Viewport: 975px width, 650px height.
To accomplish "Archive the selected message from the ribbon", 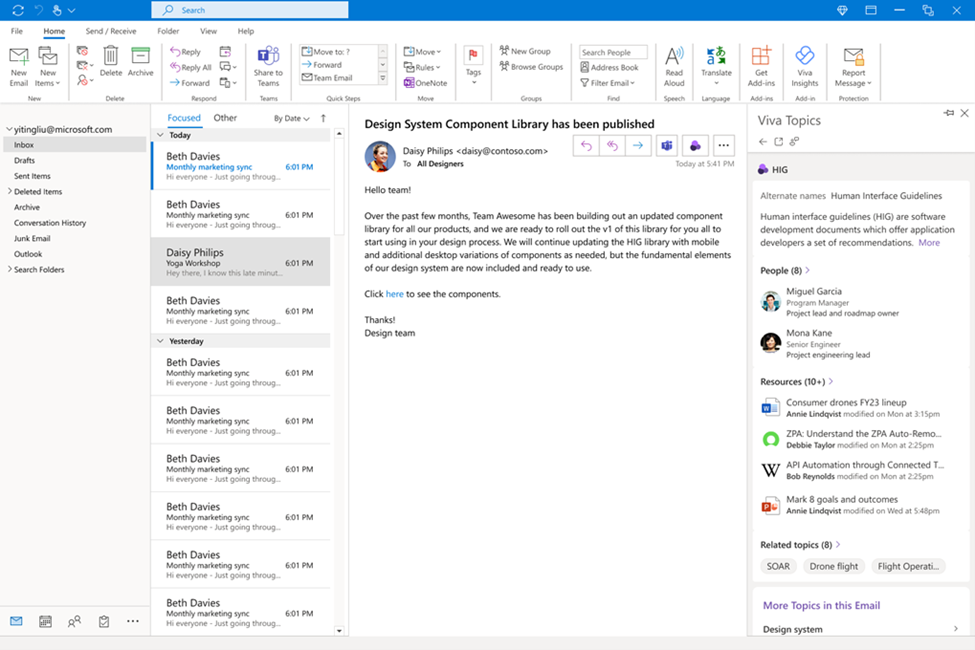I will click(141, 62).
